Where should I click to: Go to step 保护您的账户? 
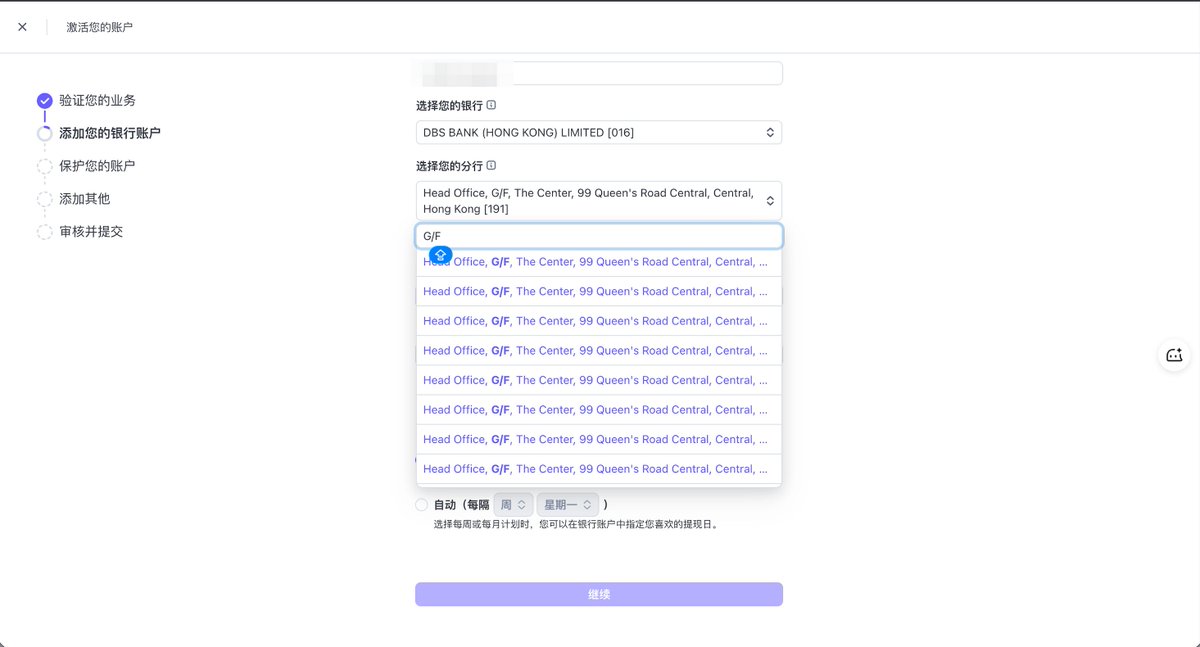click(97, 166)
